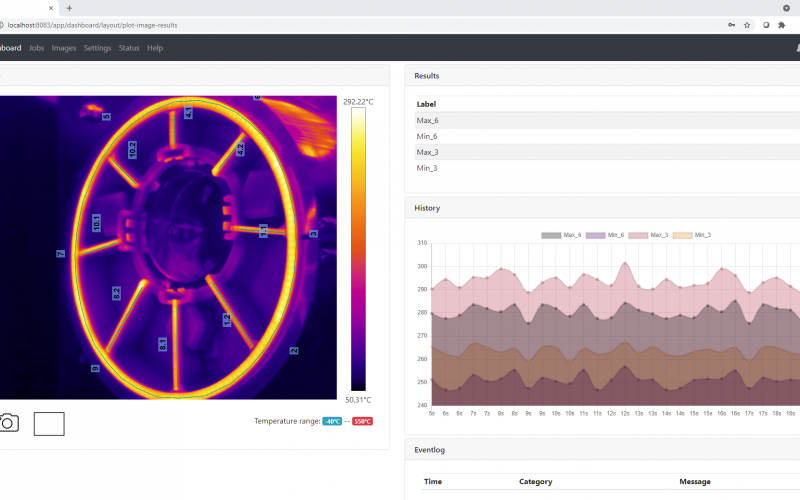Click the camera snapshot icon
Image resolution: width=800 pixels, height=500 pixels.
[x=9, y=423]
